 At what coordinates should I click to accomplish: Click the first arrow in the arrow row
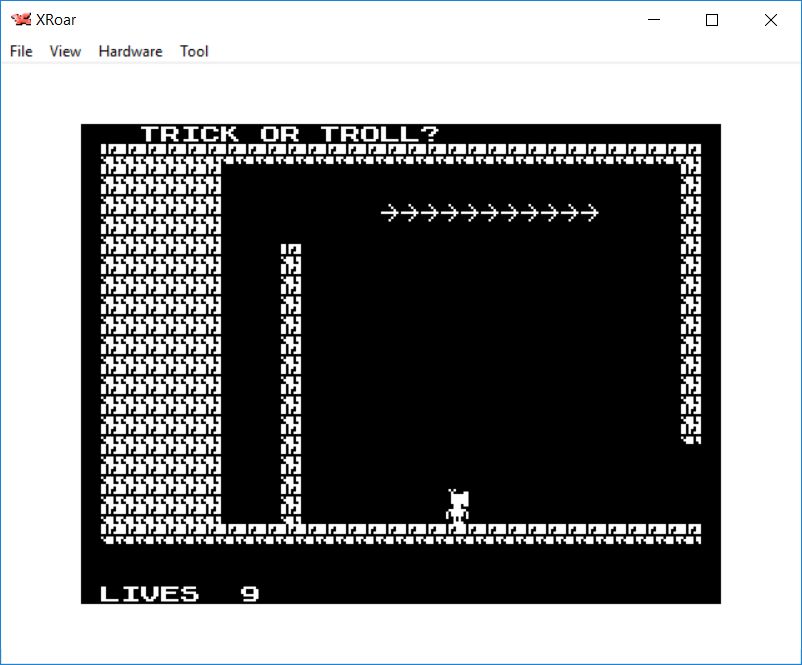click(390, 213)
